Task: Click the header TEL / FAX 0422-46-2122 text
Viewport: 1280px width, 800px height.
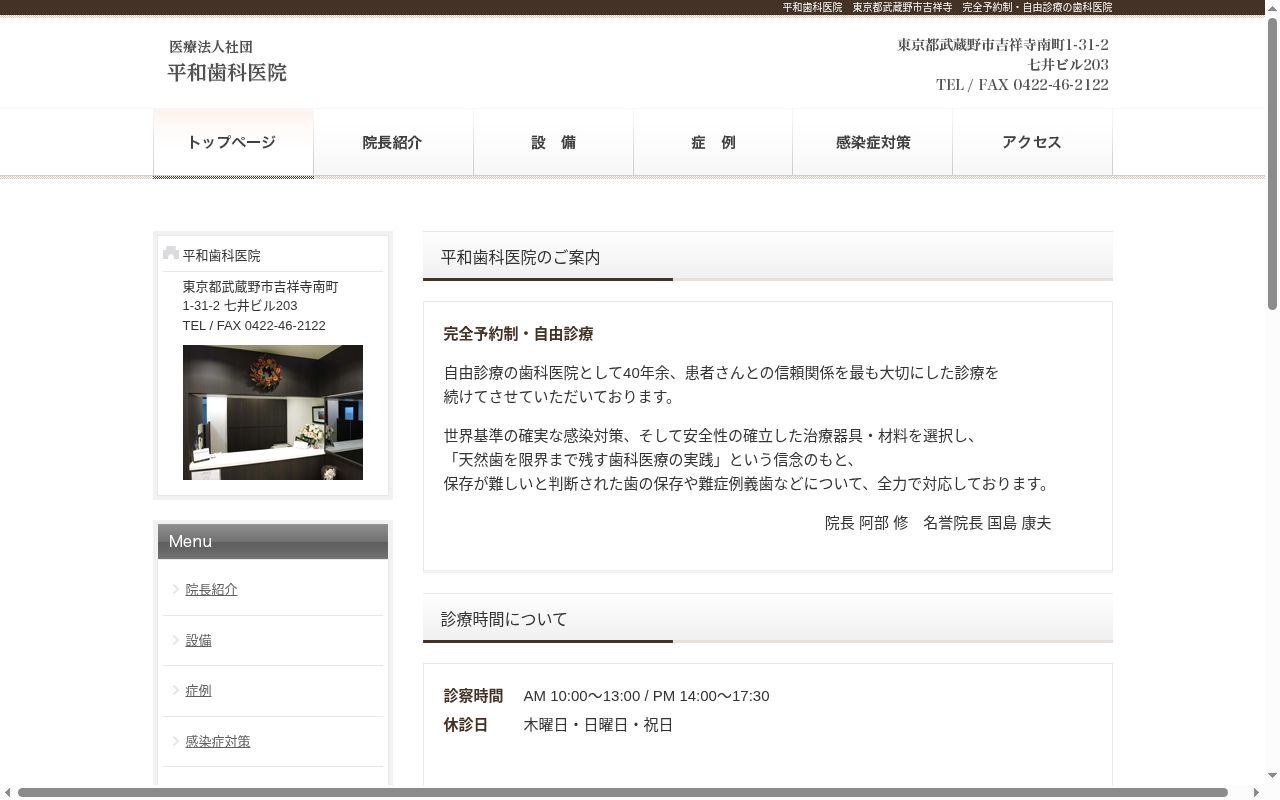Action: pos(1022,85)
